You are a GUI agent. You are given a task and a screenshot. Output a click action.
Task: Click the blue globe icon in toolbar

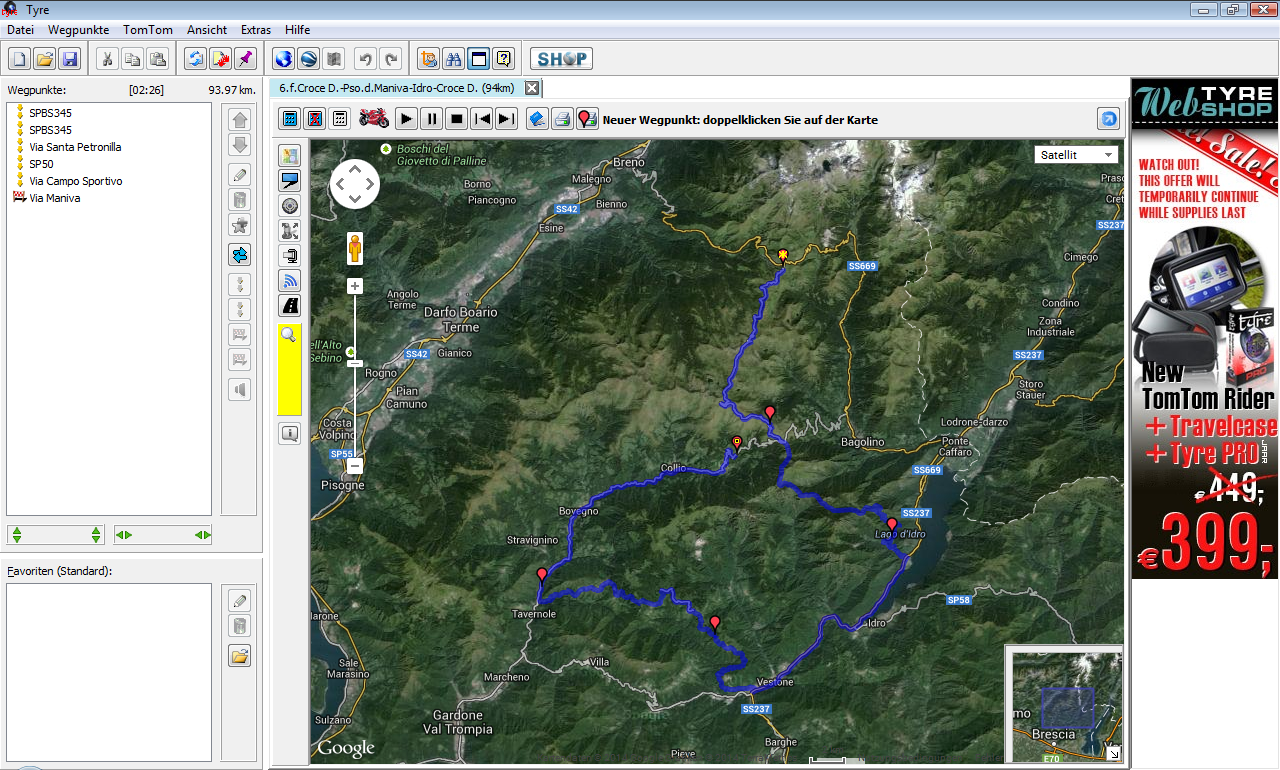pyautogui.click(x=283, y=59)
